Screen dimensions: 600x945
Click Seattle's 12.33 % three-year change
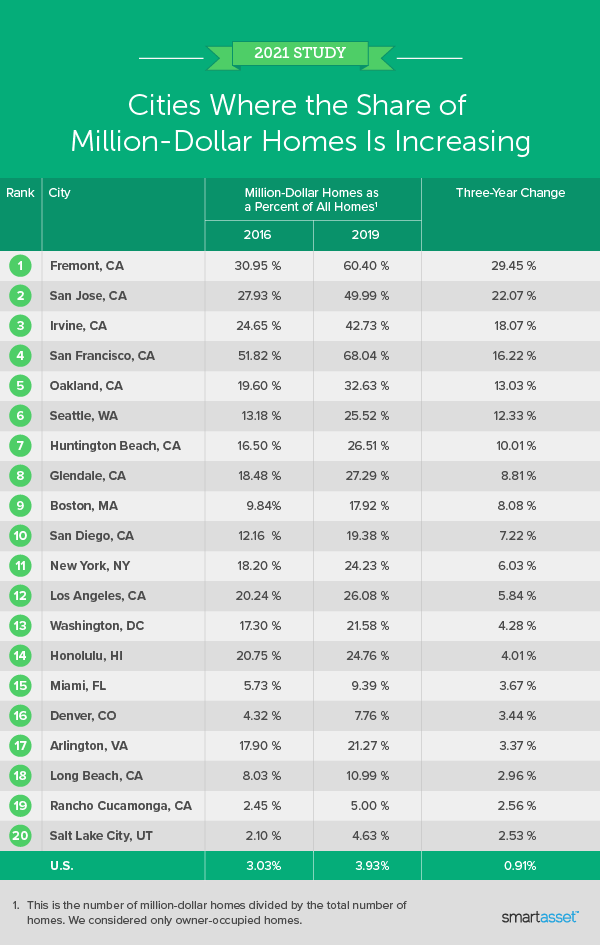[516, 416]
